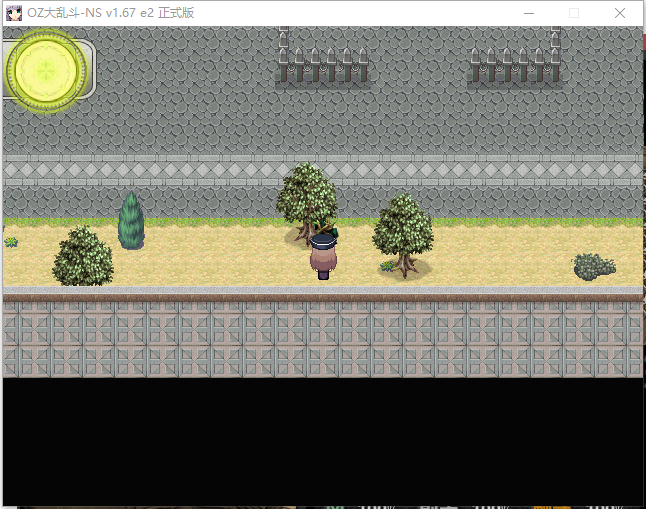Click the disabled maximize button
The height and width of the screenshot is (509, 646).
click(574, 13)
